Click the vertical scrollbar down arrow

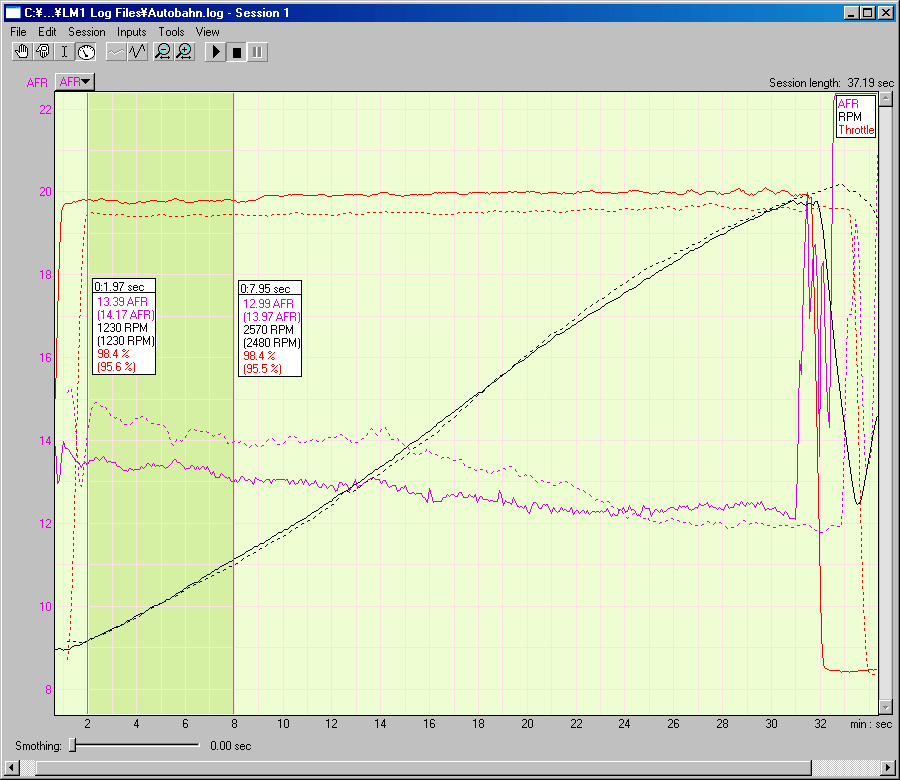tap(886, 707)
